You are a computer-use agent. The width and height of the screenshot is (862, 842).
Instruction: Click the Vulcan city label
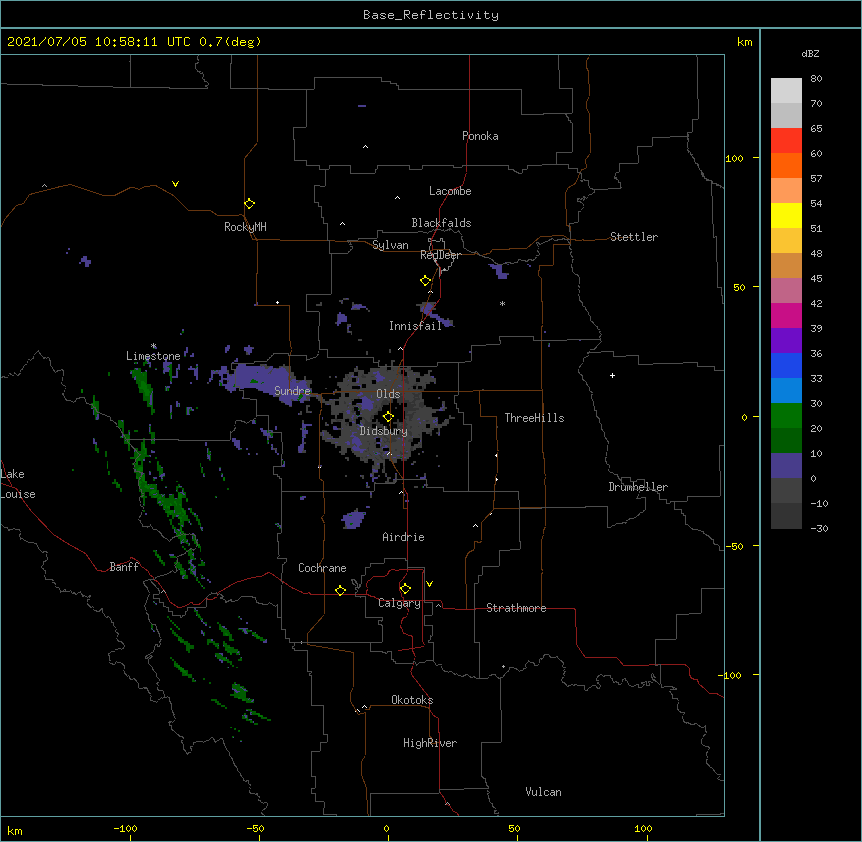pyautogui.click(x=543, y=792)
